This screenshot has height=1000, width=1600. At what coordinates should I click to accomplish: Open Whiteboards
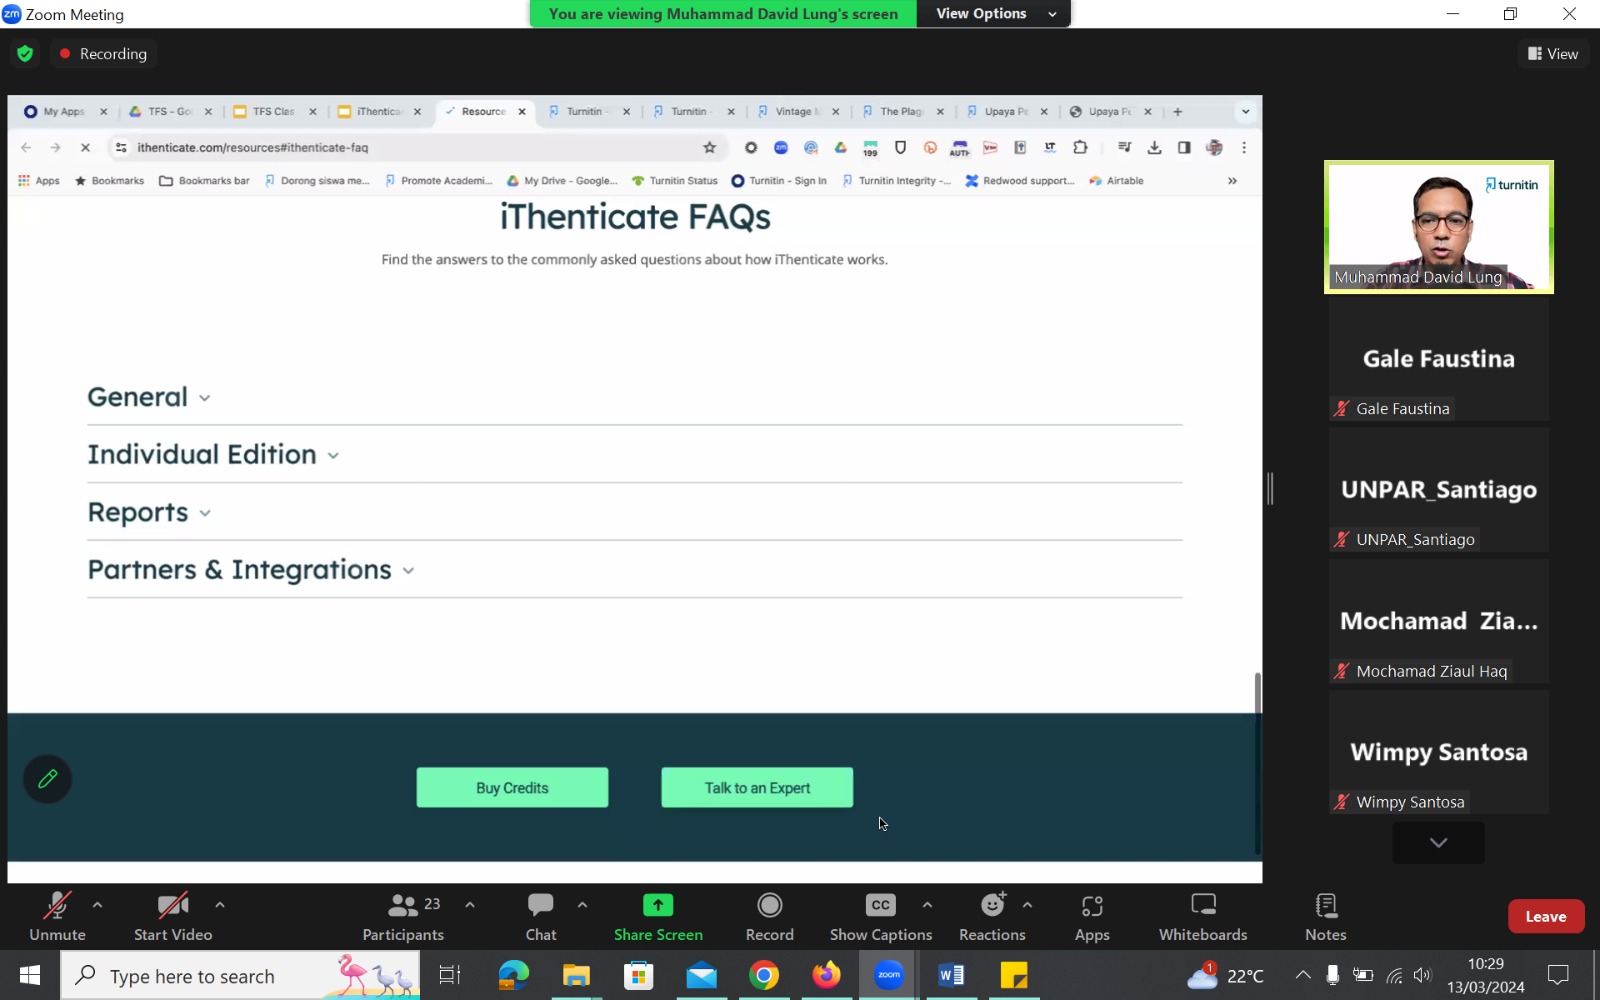coord(1203,917)
